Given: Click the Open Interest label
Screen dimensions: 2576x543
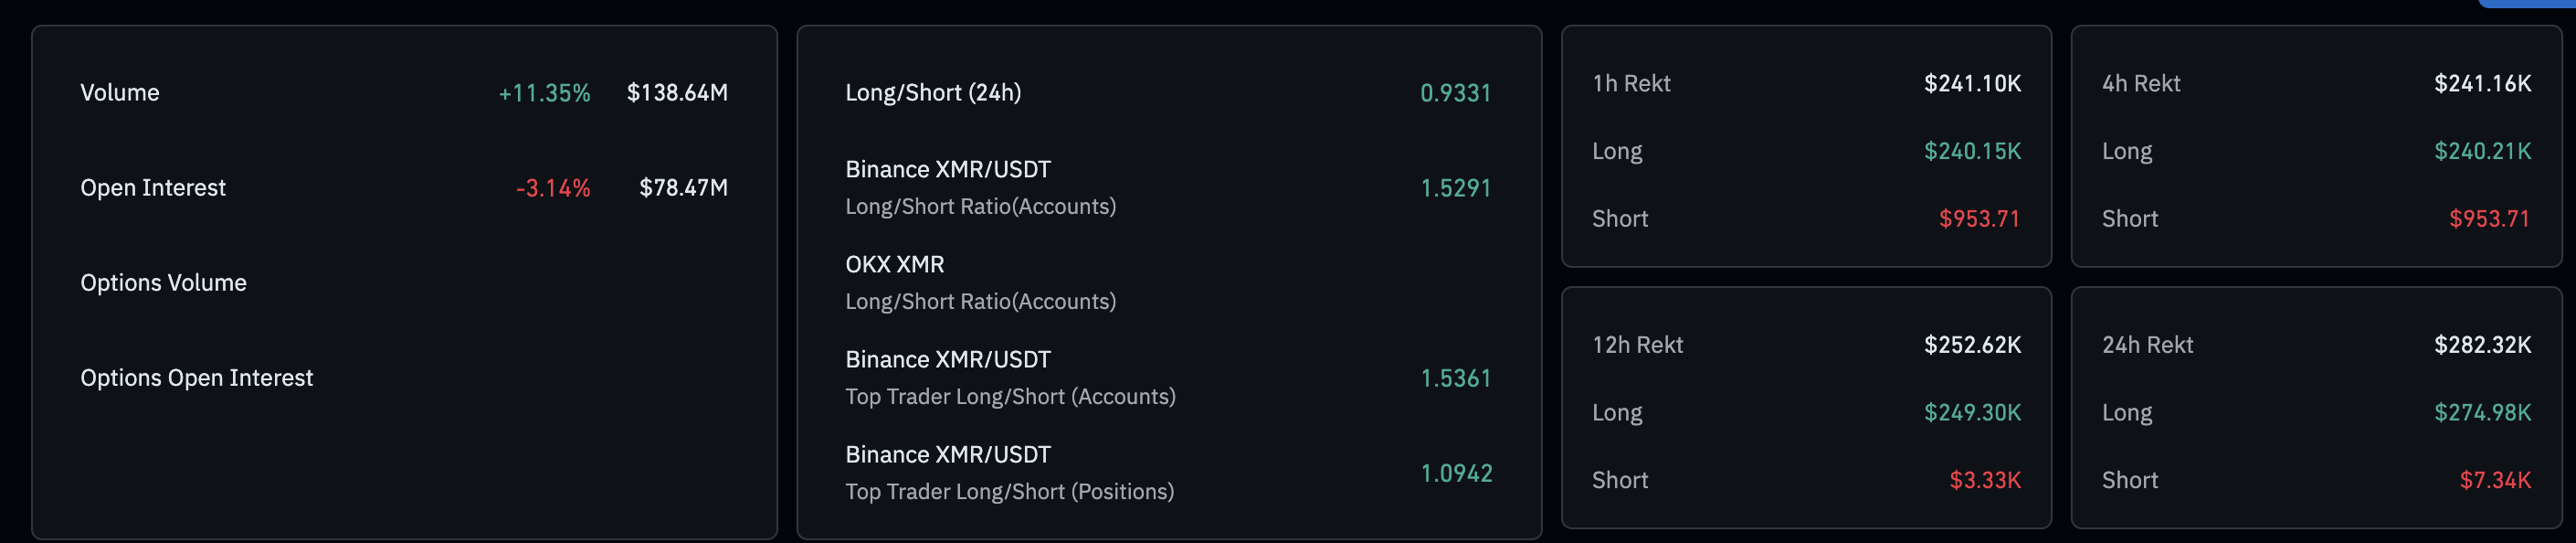Looking at the screenshot, I should (x=153, y=188).
